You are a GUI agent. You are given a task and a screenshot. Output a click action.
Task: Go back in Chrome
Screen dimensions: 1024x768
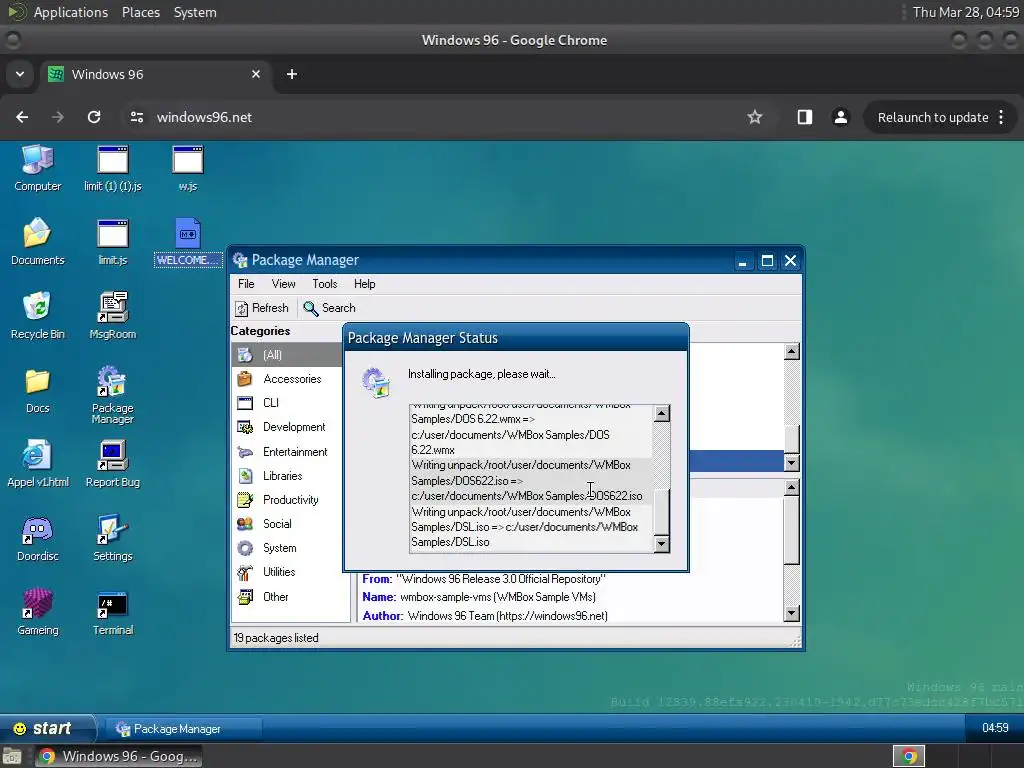[x=22, y=118]
